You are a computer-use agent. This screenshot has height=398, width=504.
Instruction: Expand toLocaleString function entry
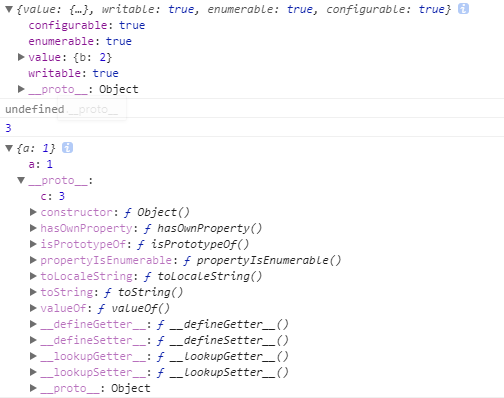click(x=33, y=276)
